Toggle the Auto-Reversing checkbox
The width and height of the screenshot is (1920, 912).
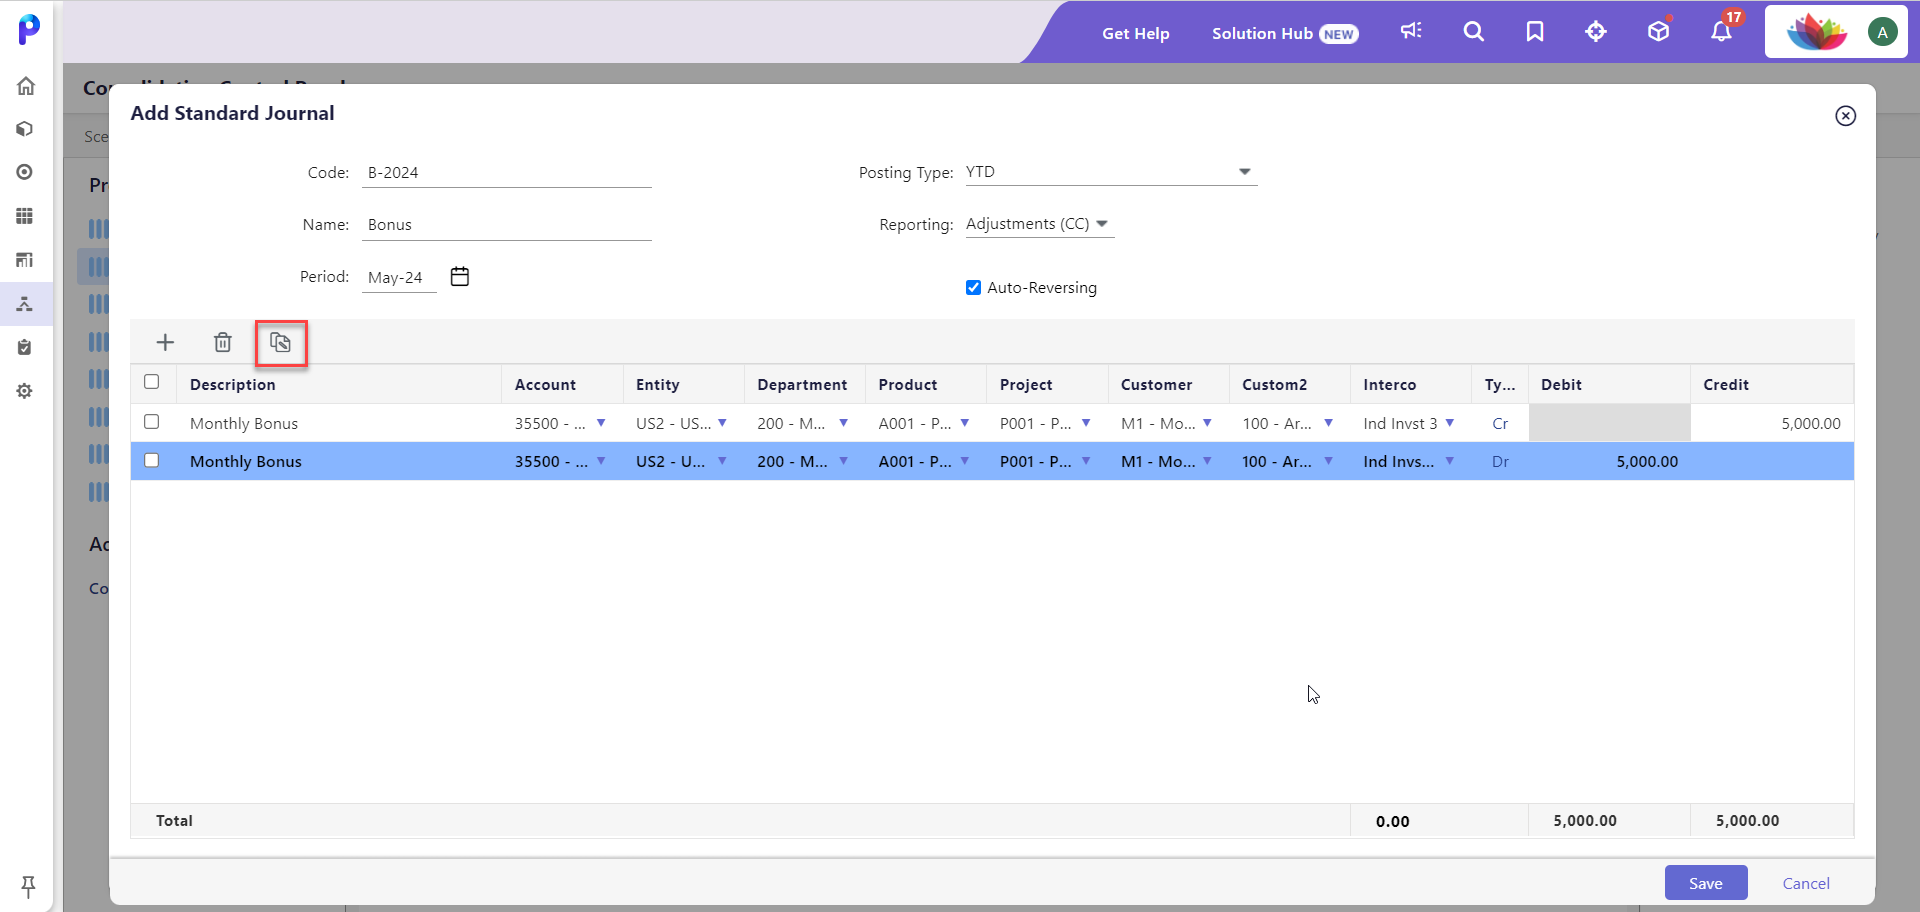(x=973, y=288)
